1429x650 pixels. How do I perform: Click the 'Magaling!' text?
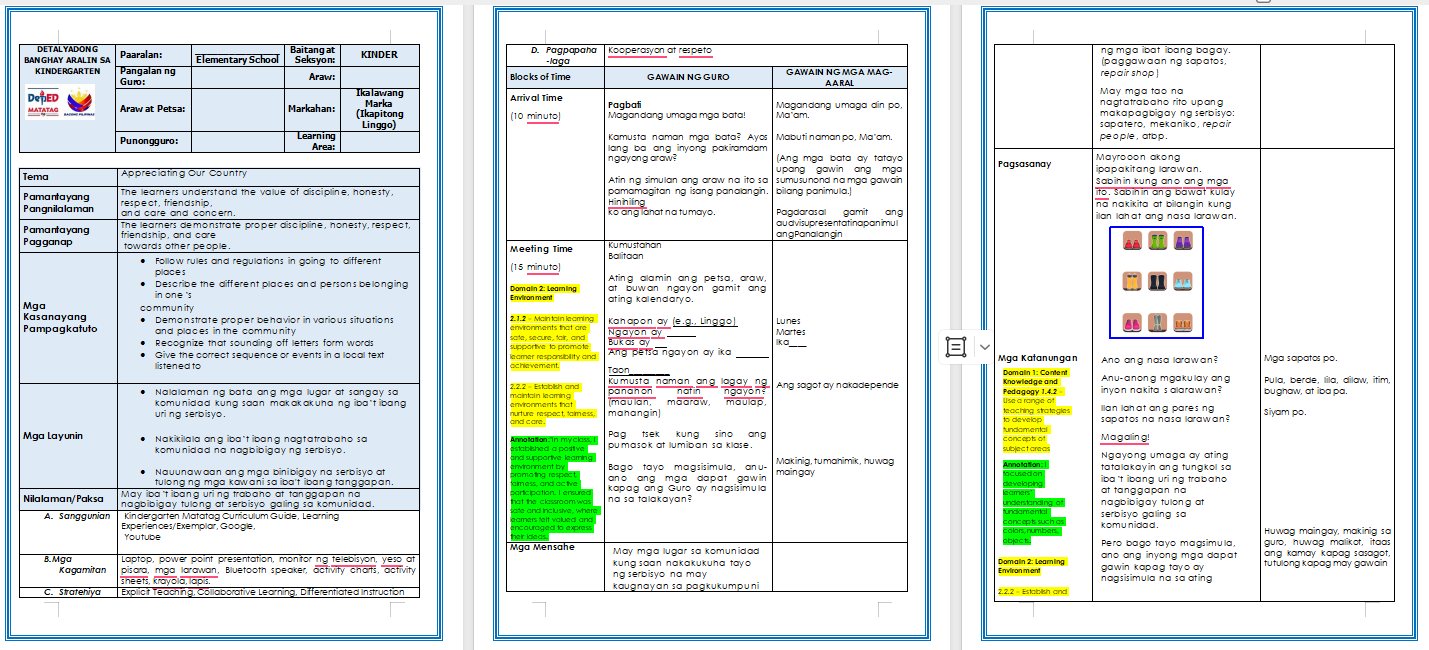coord(1126,437)
